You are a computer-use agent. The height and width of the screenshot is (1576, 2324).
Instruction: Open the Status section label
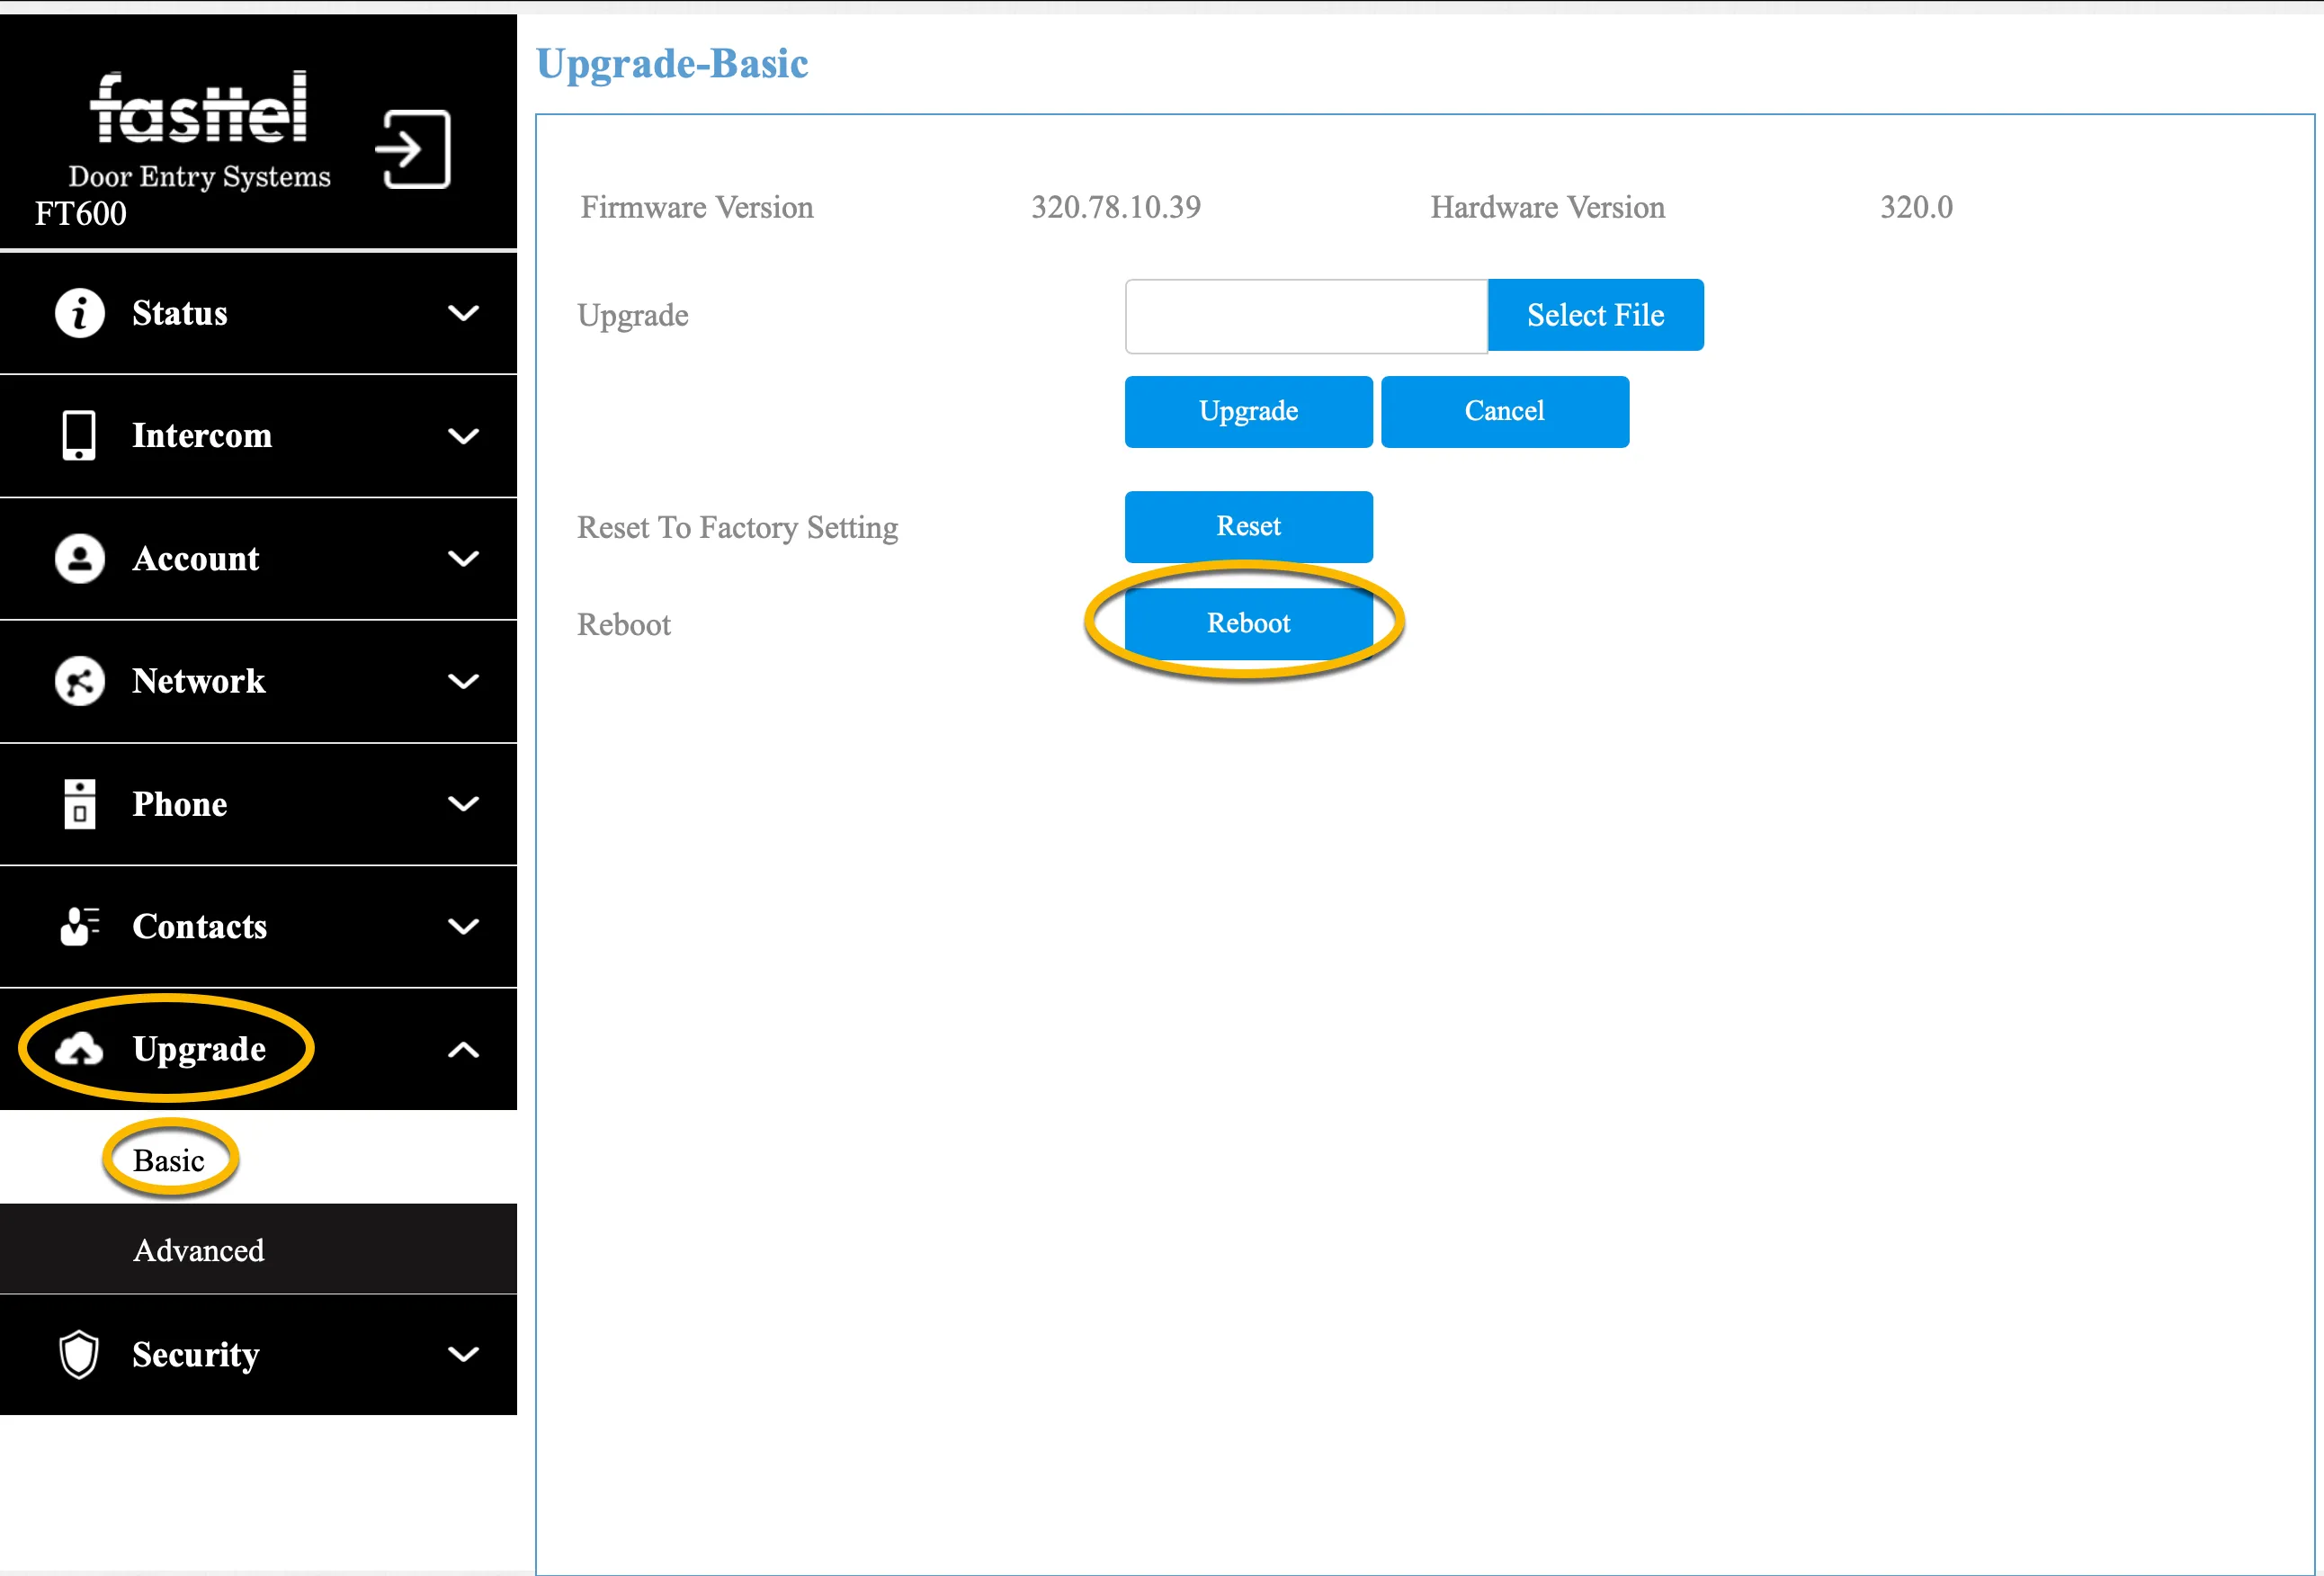[x=180, y=313]
